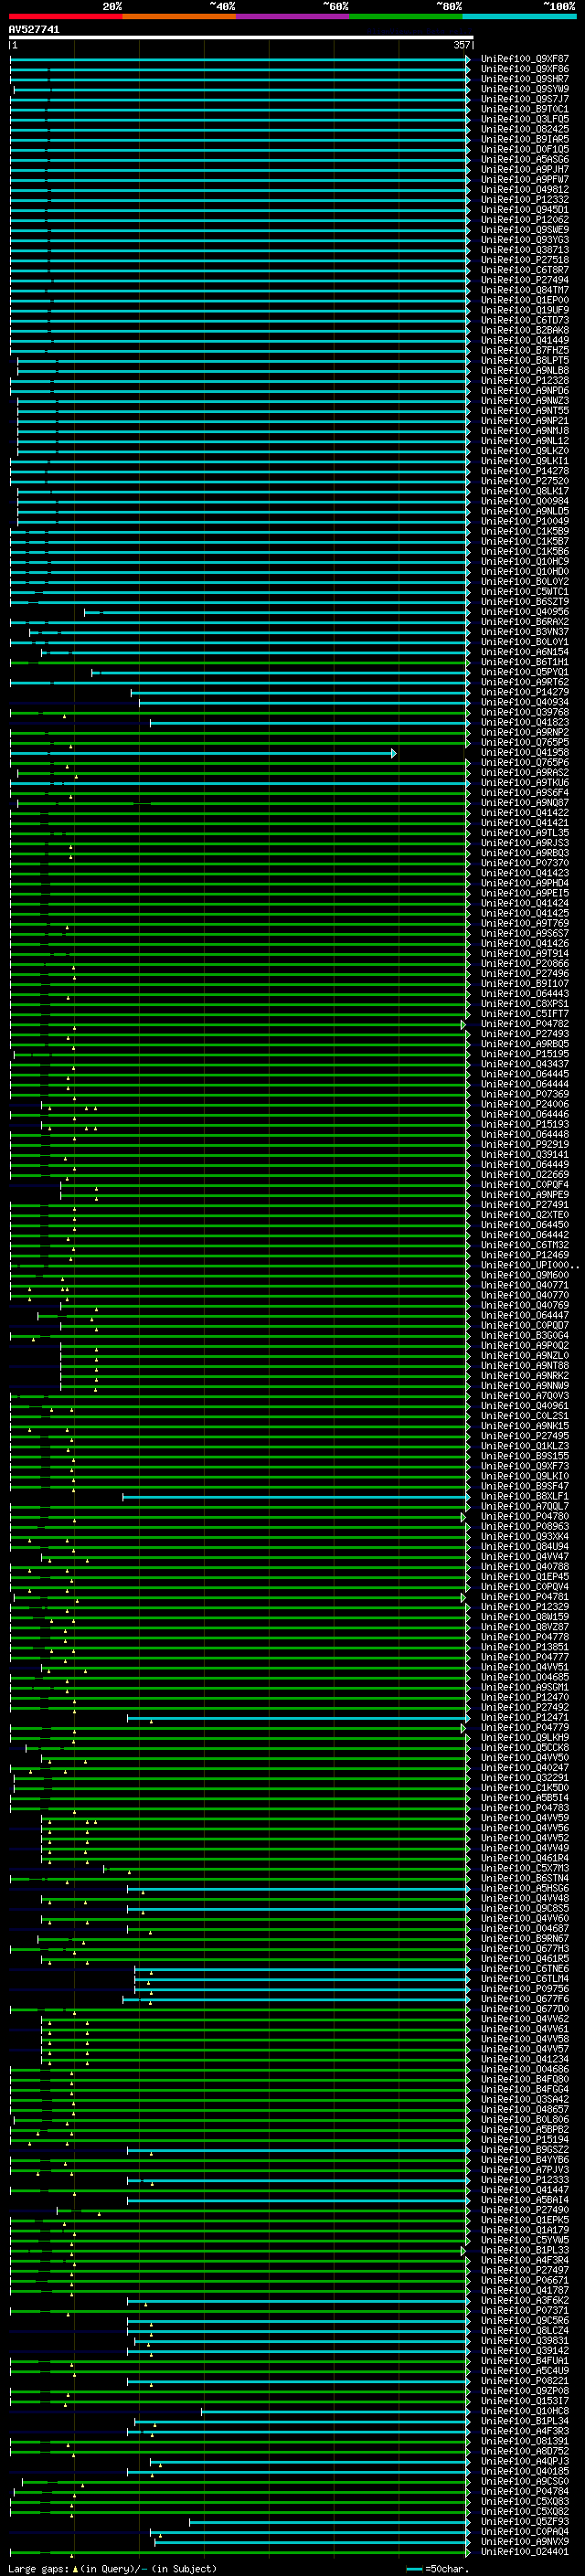This screenshot has height=2576, width=585.
Task: Open the UniRef100_Q93YG3 entry
Action: click(x=525, y=240)
